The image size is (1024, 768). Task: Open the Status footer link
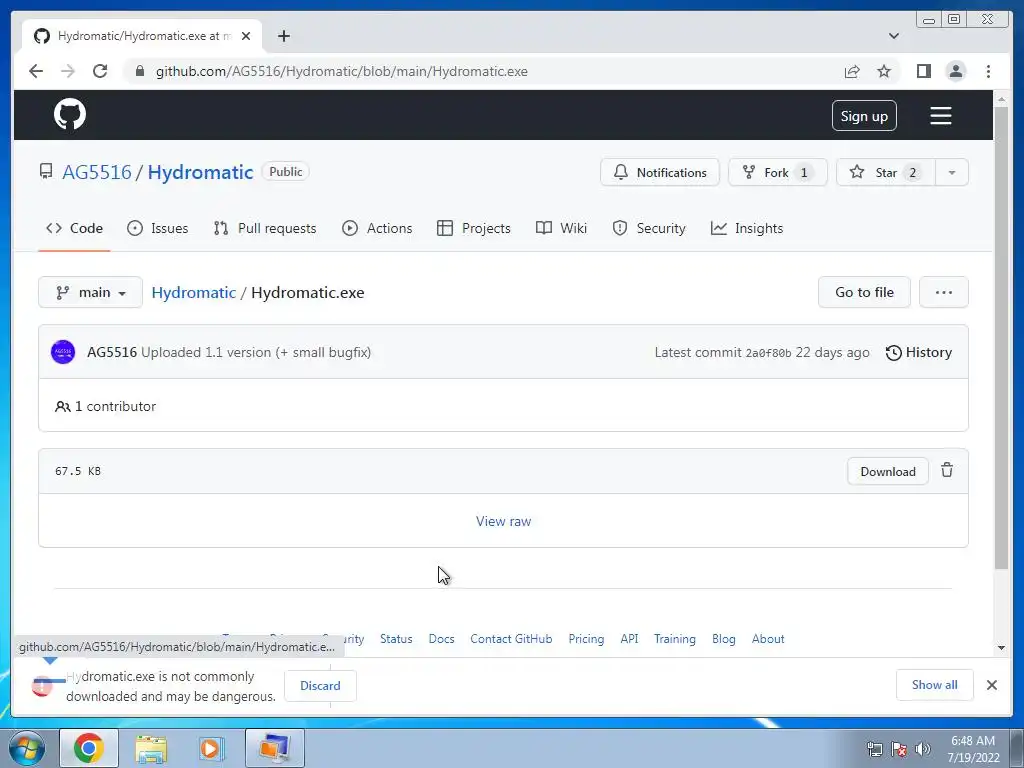(x=396, y=639)
